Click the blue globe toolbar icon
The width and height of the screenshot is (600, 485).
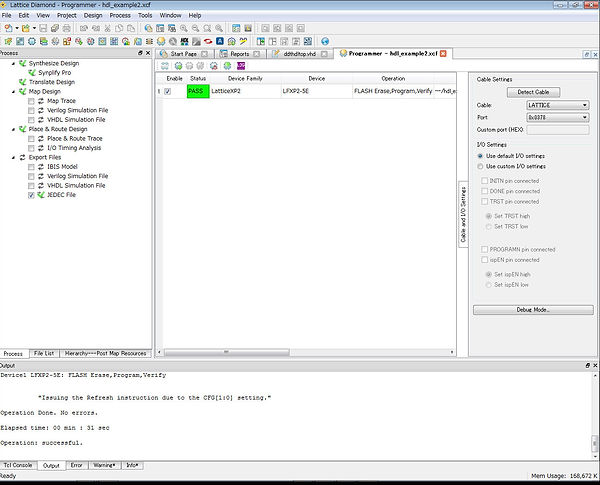coord(325,41)
